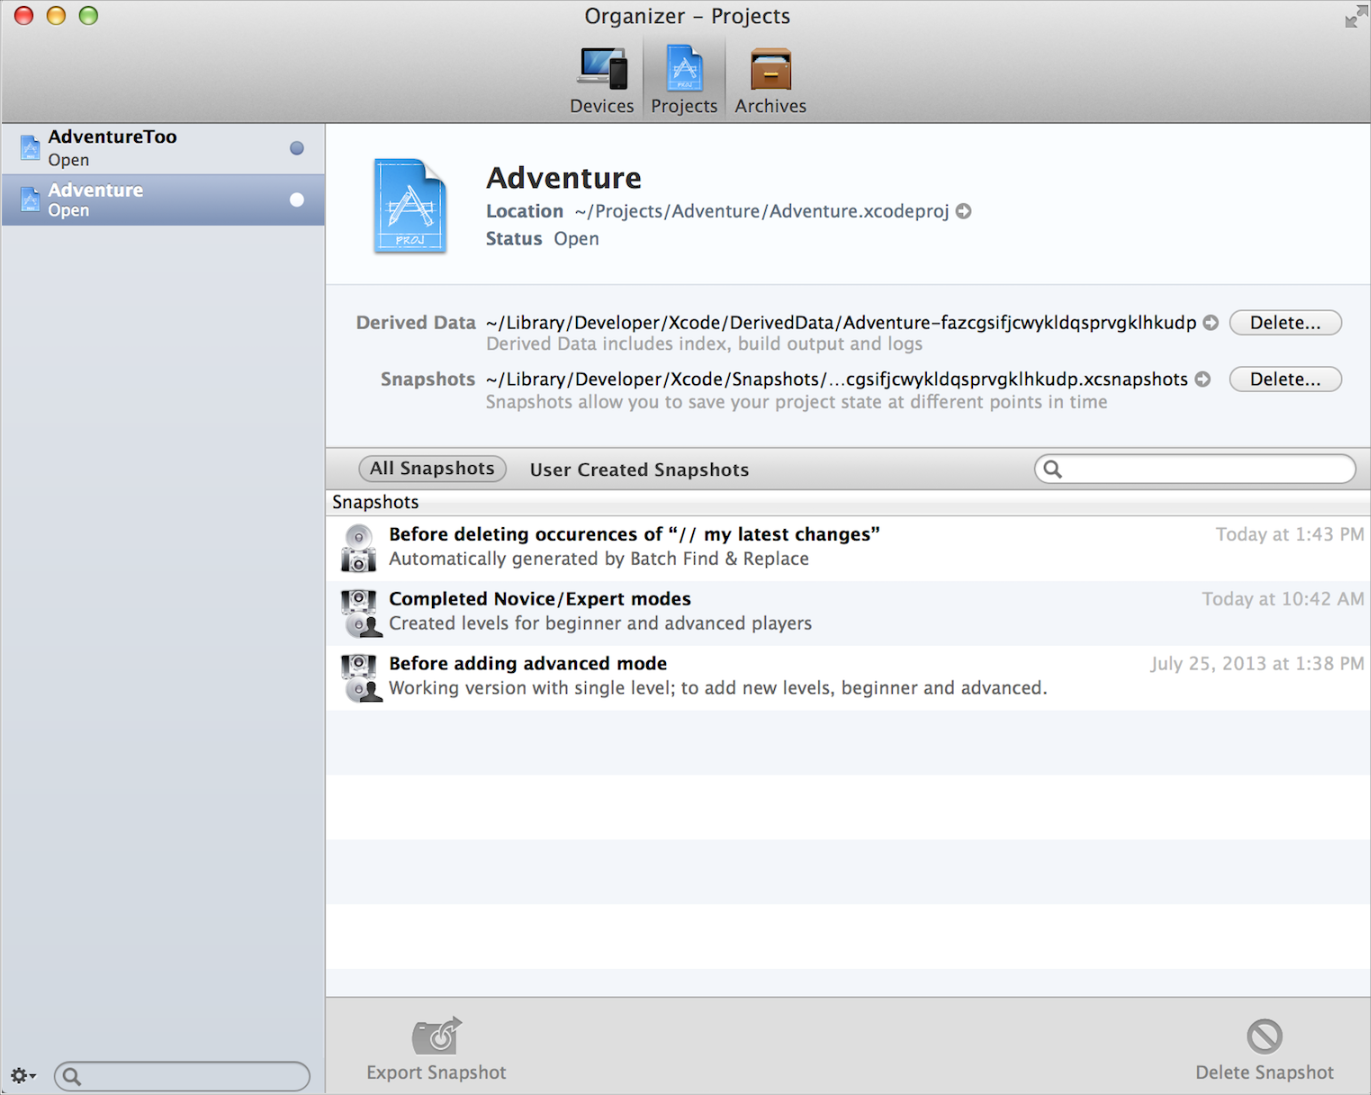Reveal Derived Data folder arrow icon
This screenshot has width=1371, height=1095.
coord(1211,323)
